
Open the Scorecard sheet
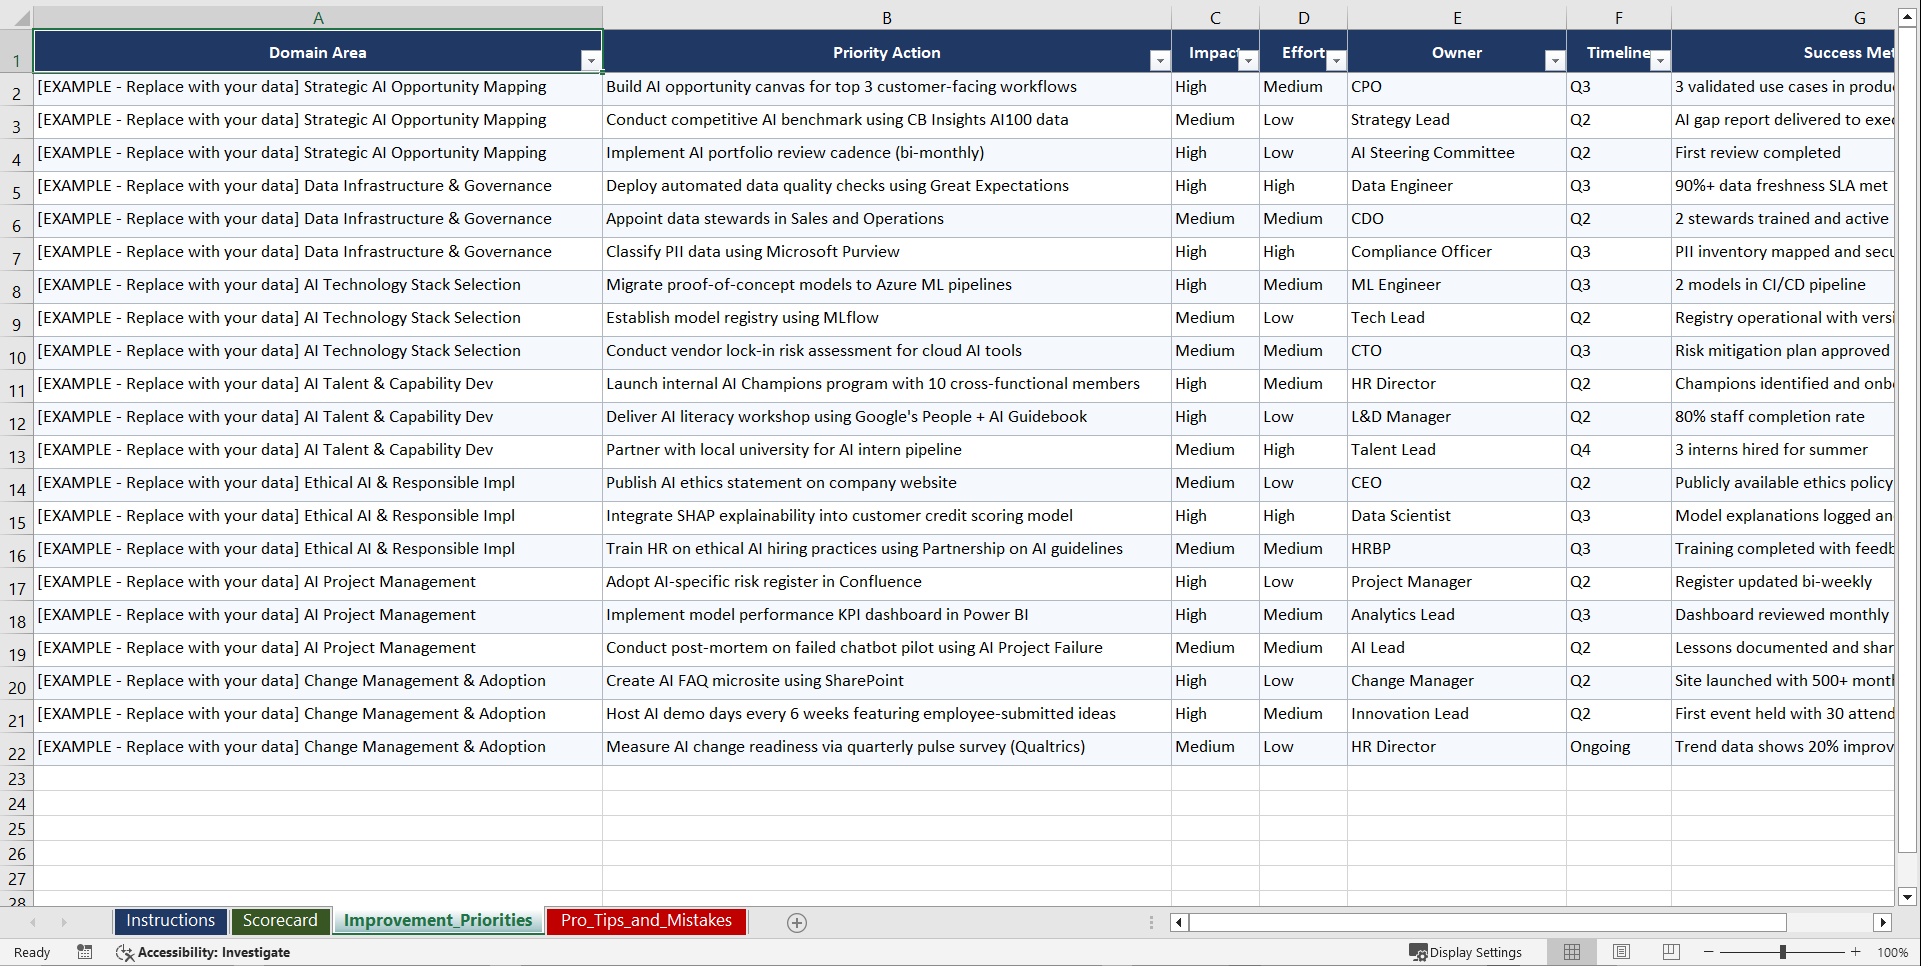coord(281,921)
